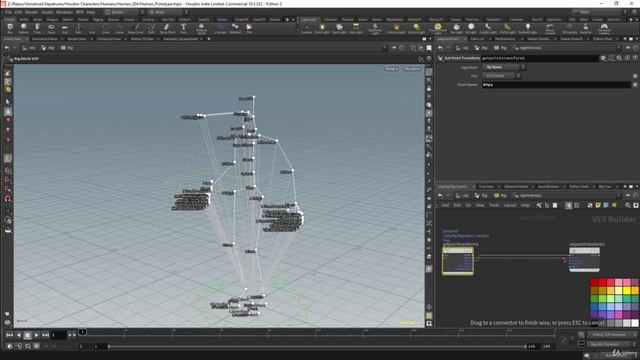
Task: Add a Switcher from the shelf
Action: [585, 29]
